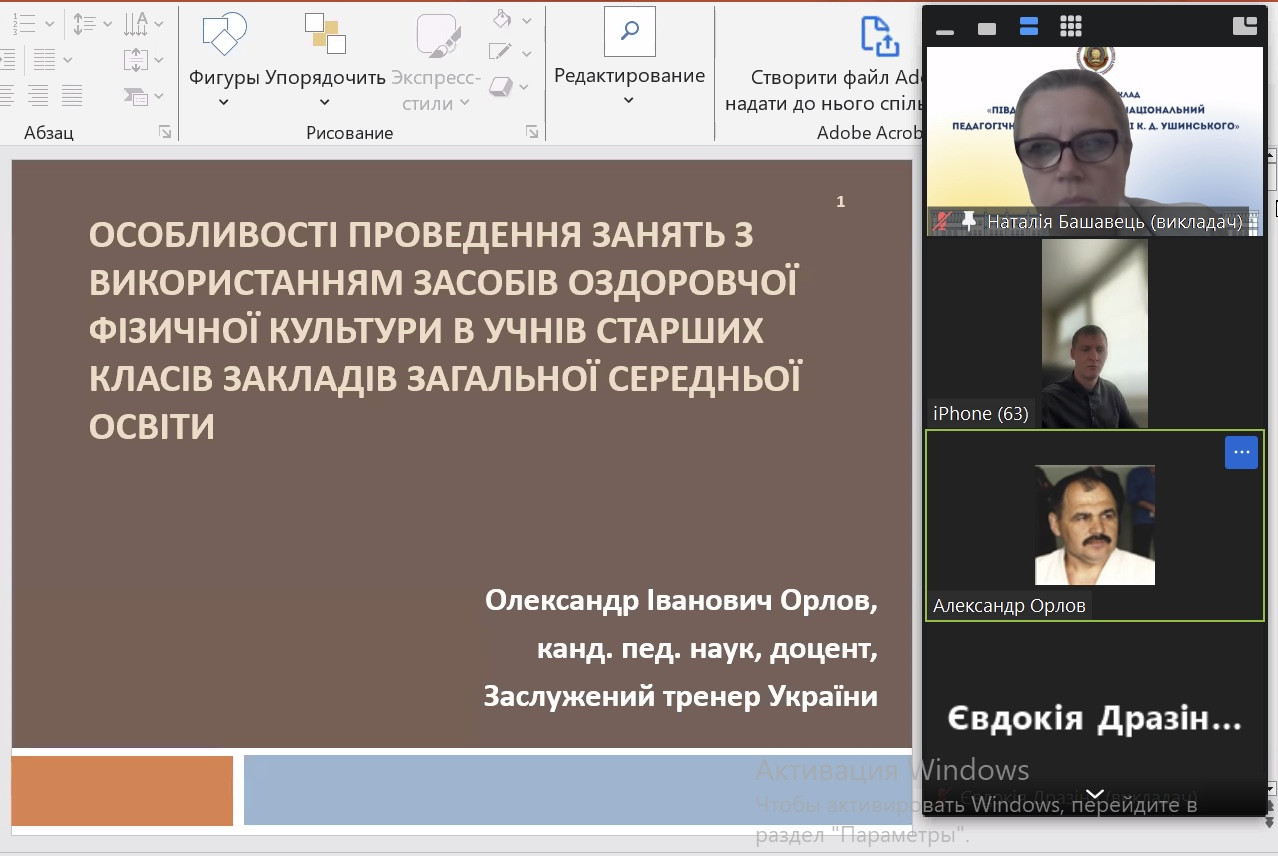Open the Рисование drawing dialog launcher
Screen dimensions: 1278x856
532,132
